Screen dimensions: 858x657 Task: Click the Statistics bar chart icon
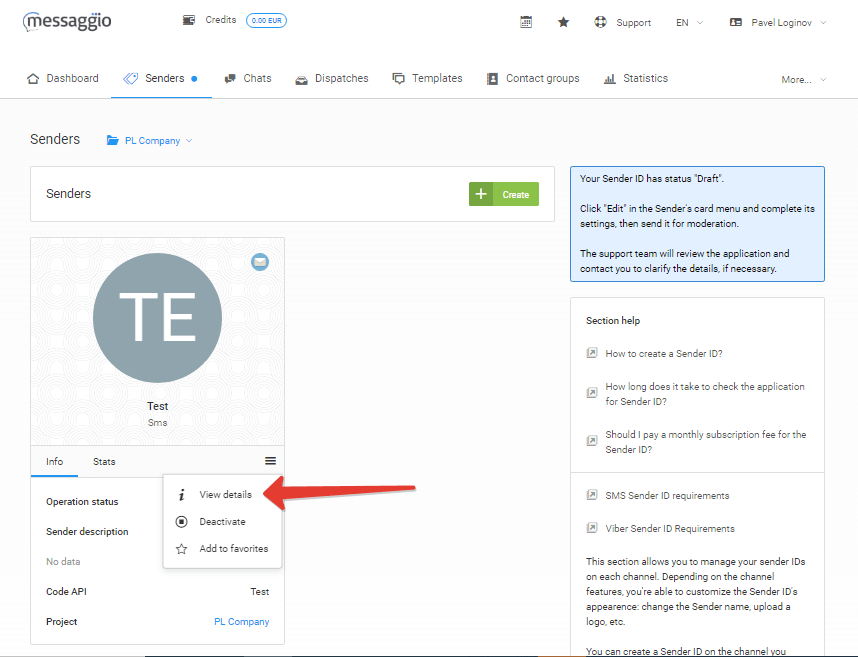pos(610,79)
